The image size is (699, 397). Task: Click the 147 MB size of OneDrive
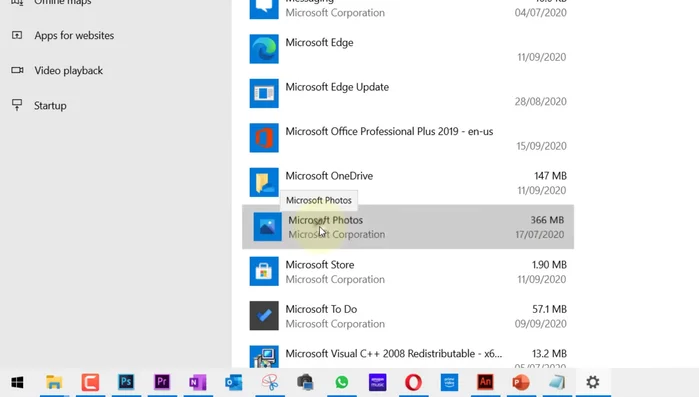click(x=551, y=176)
